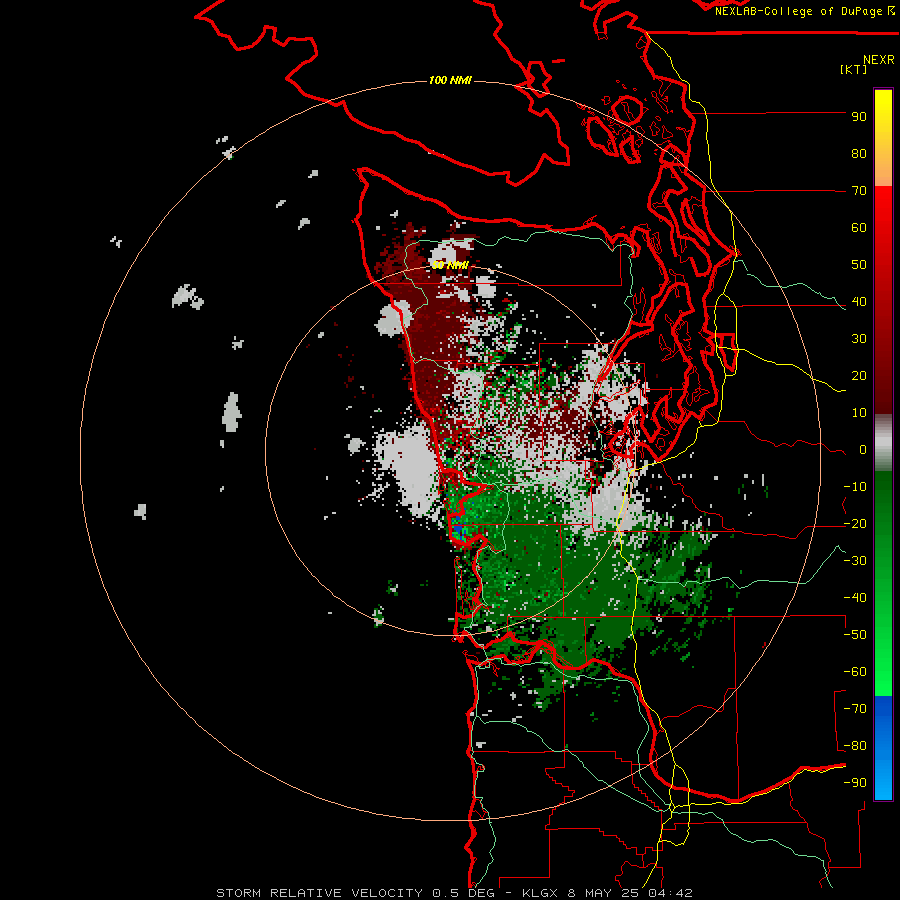Click the -50 scale label
Image resolution: width=900 pixels, height=900 pixels.
tap(855, 635)
